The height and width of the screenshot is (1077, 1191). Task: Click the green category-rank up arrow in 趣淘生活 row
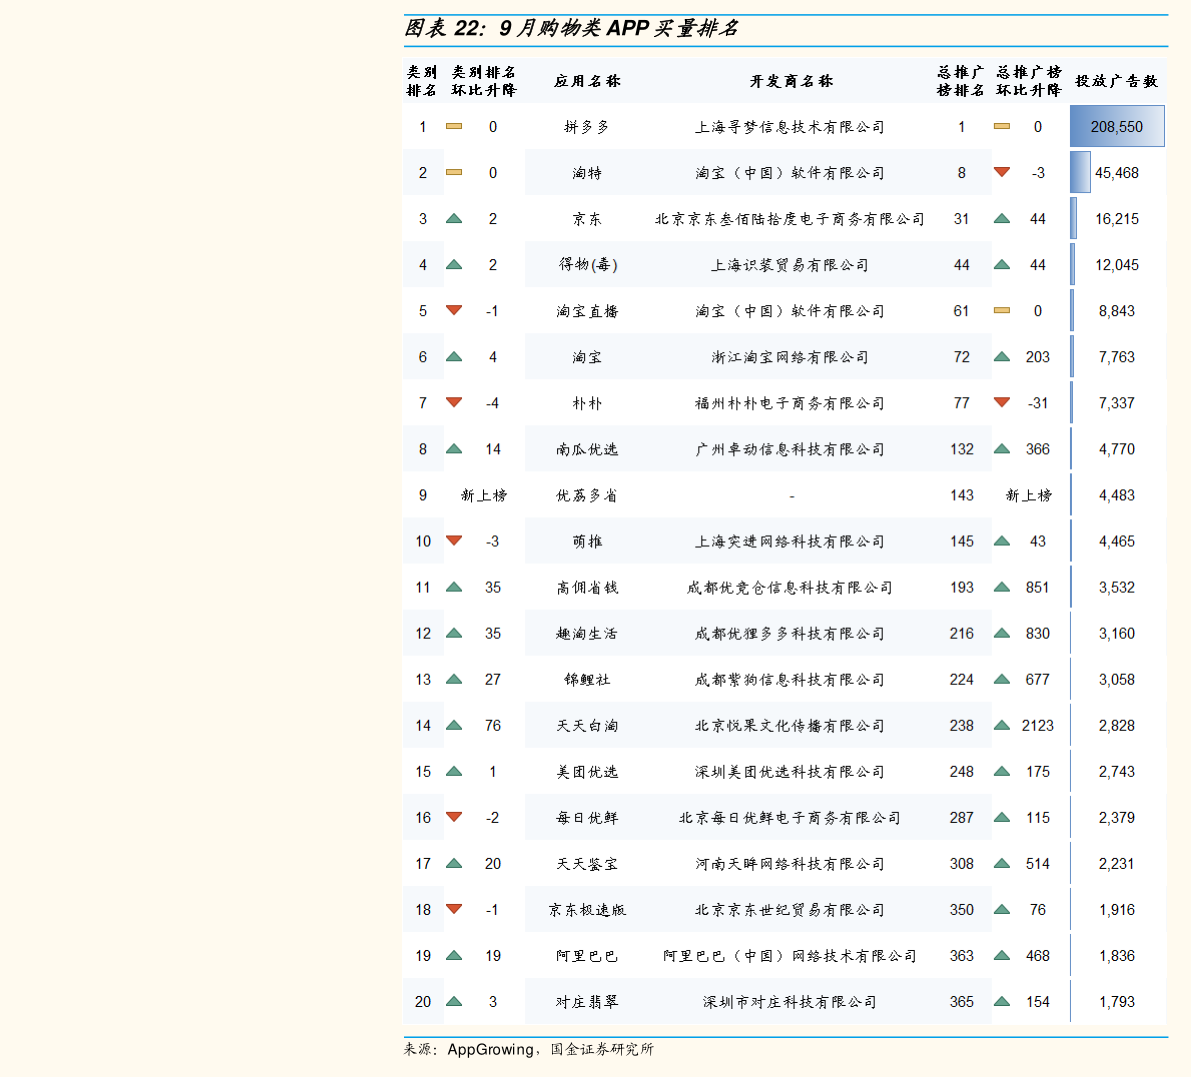click(x=454, y=633)
